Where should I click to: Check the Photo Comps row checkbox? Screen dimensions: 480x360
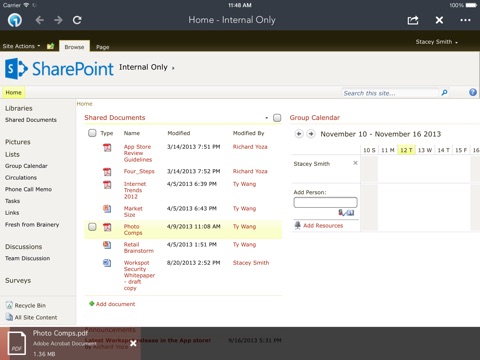click(x=92, y=227)
